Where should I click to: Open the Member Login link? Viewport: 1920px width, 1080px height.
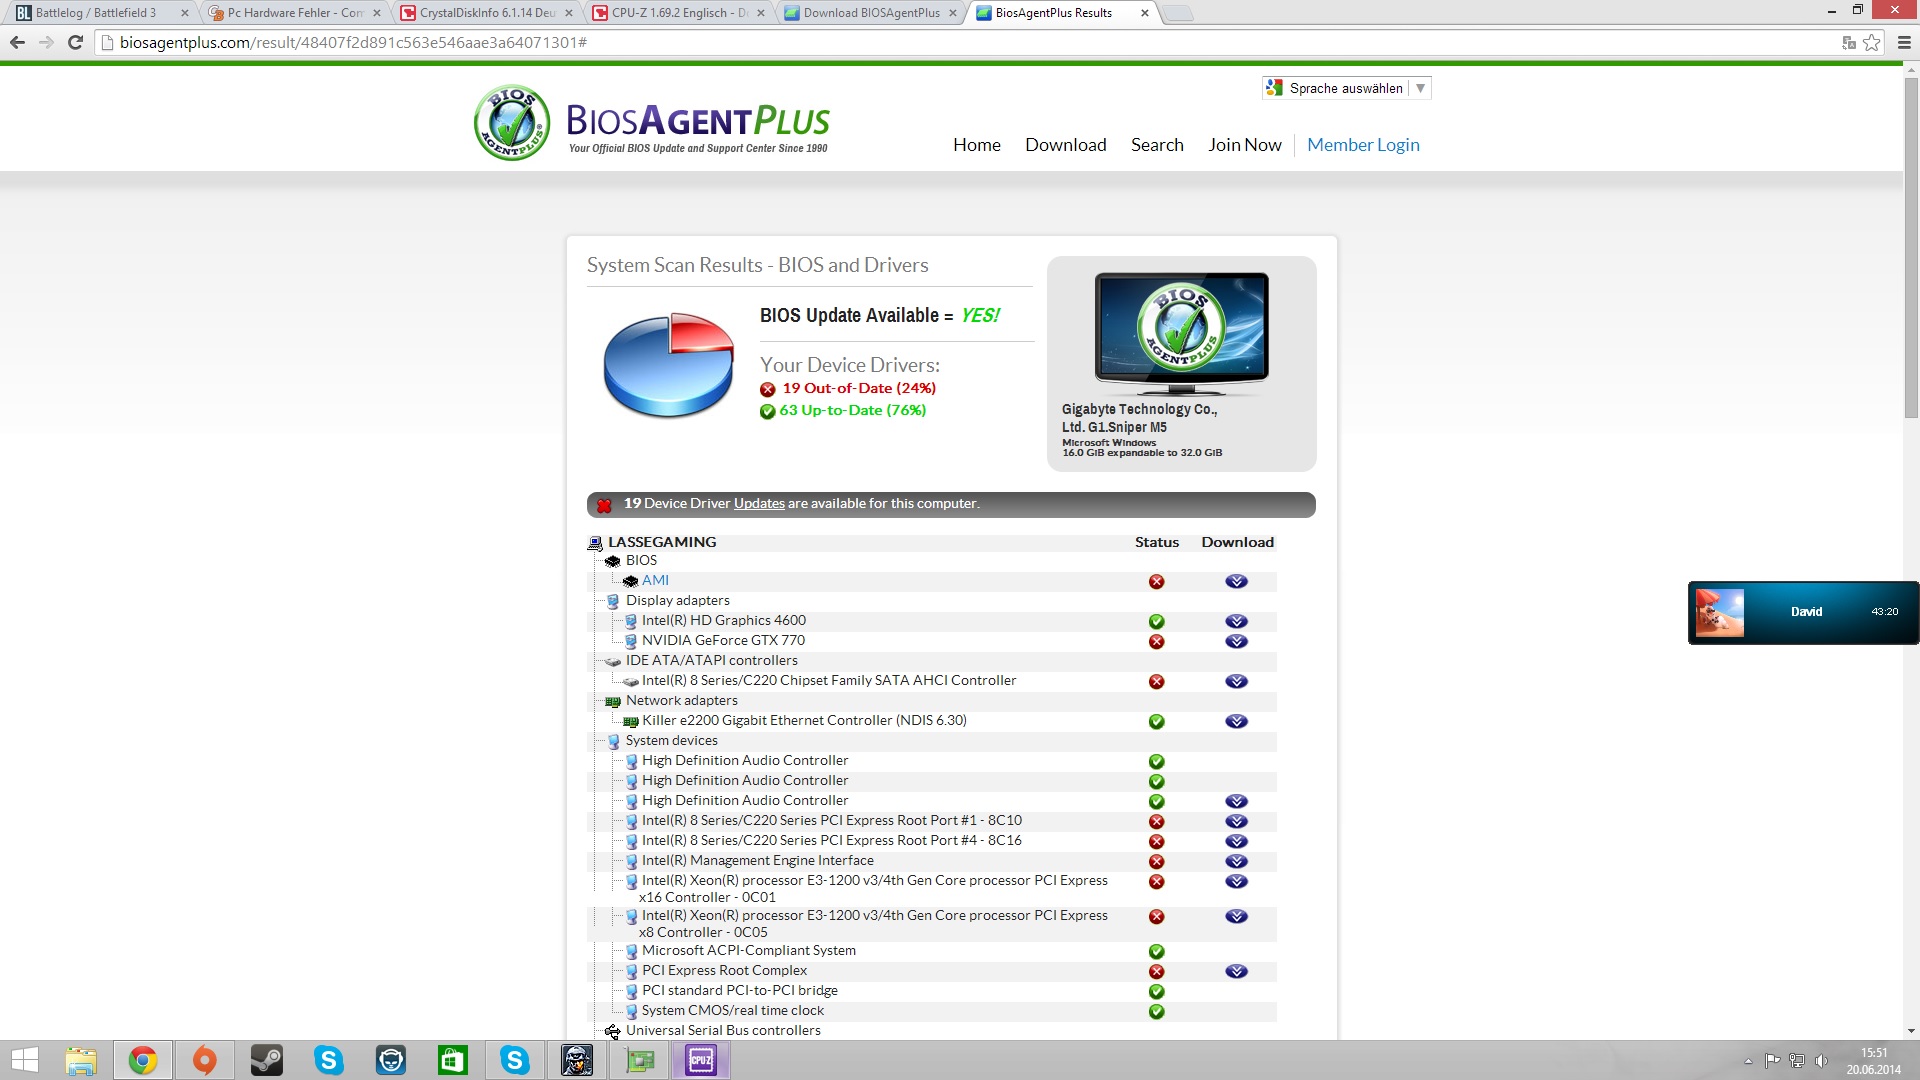(x=1363, y=145)
